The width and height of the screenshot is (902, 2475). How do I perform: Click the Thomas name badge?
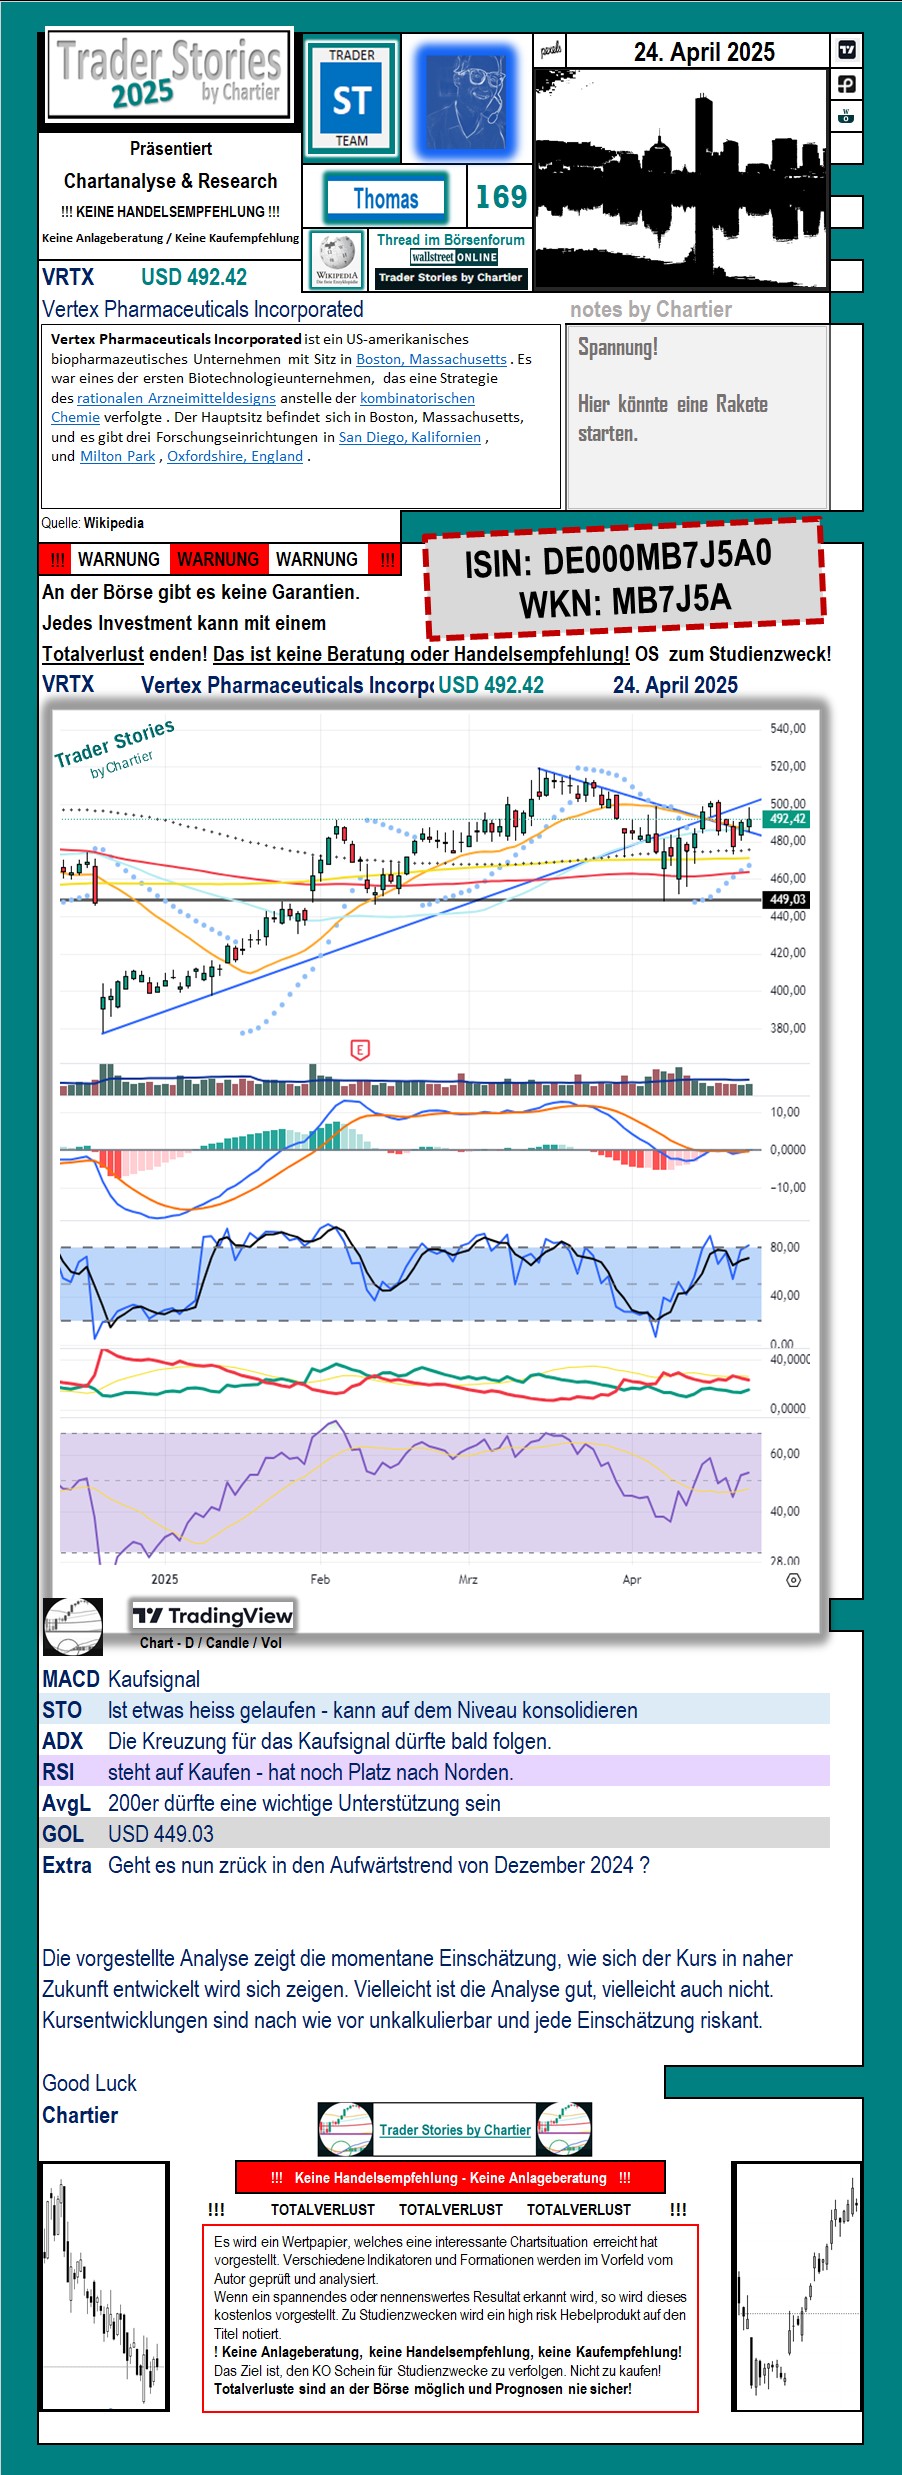click(386, 199)
